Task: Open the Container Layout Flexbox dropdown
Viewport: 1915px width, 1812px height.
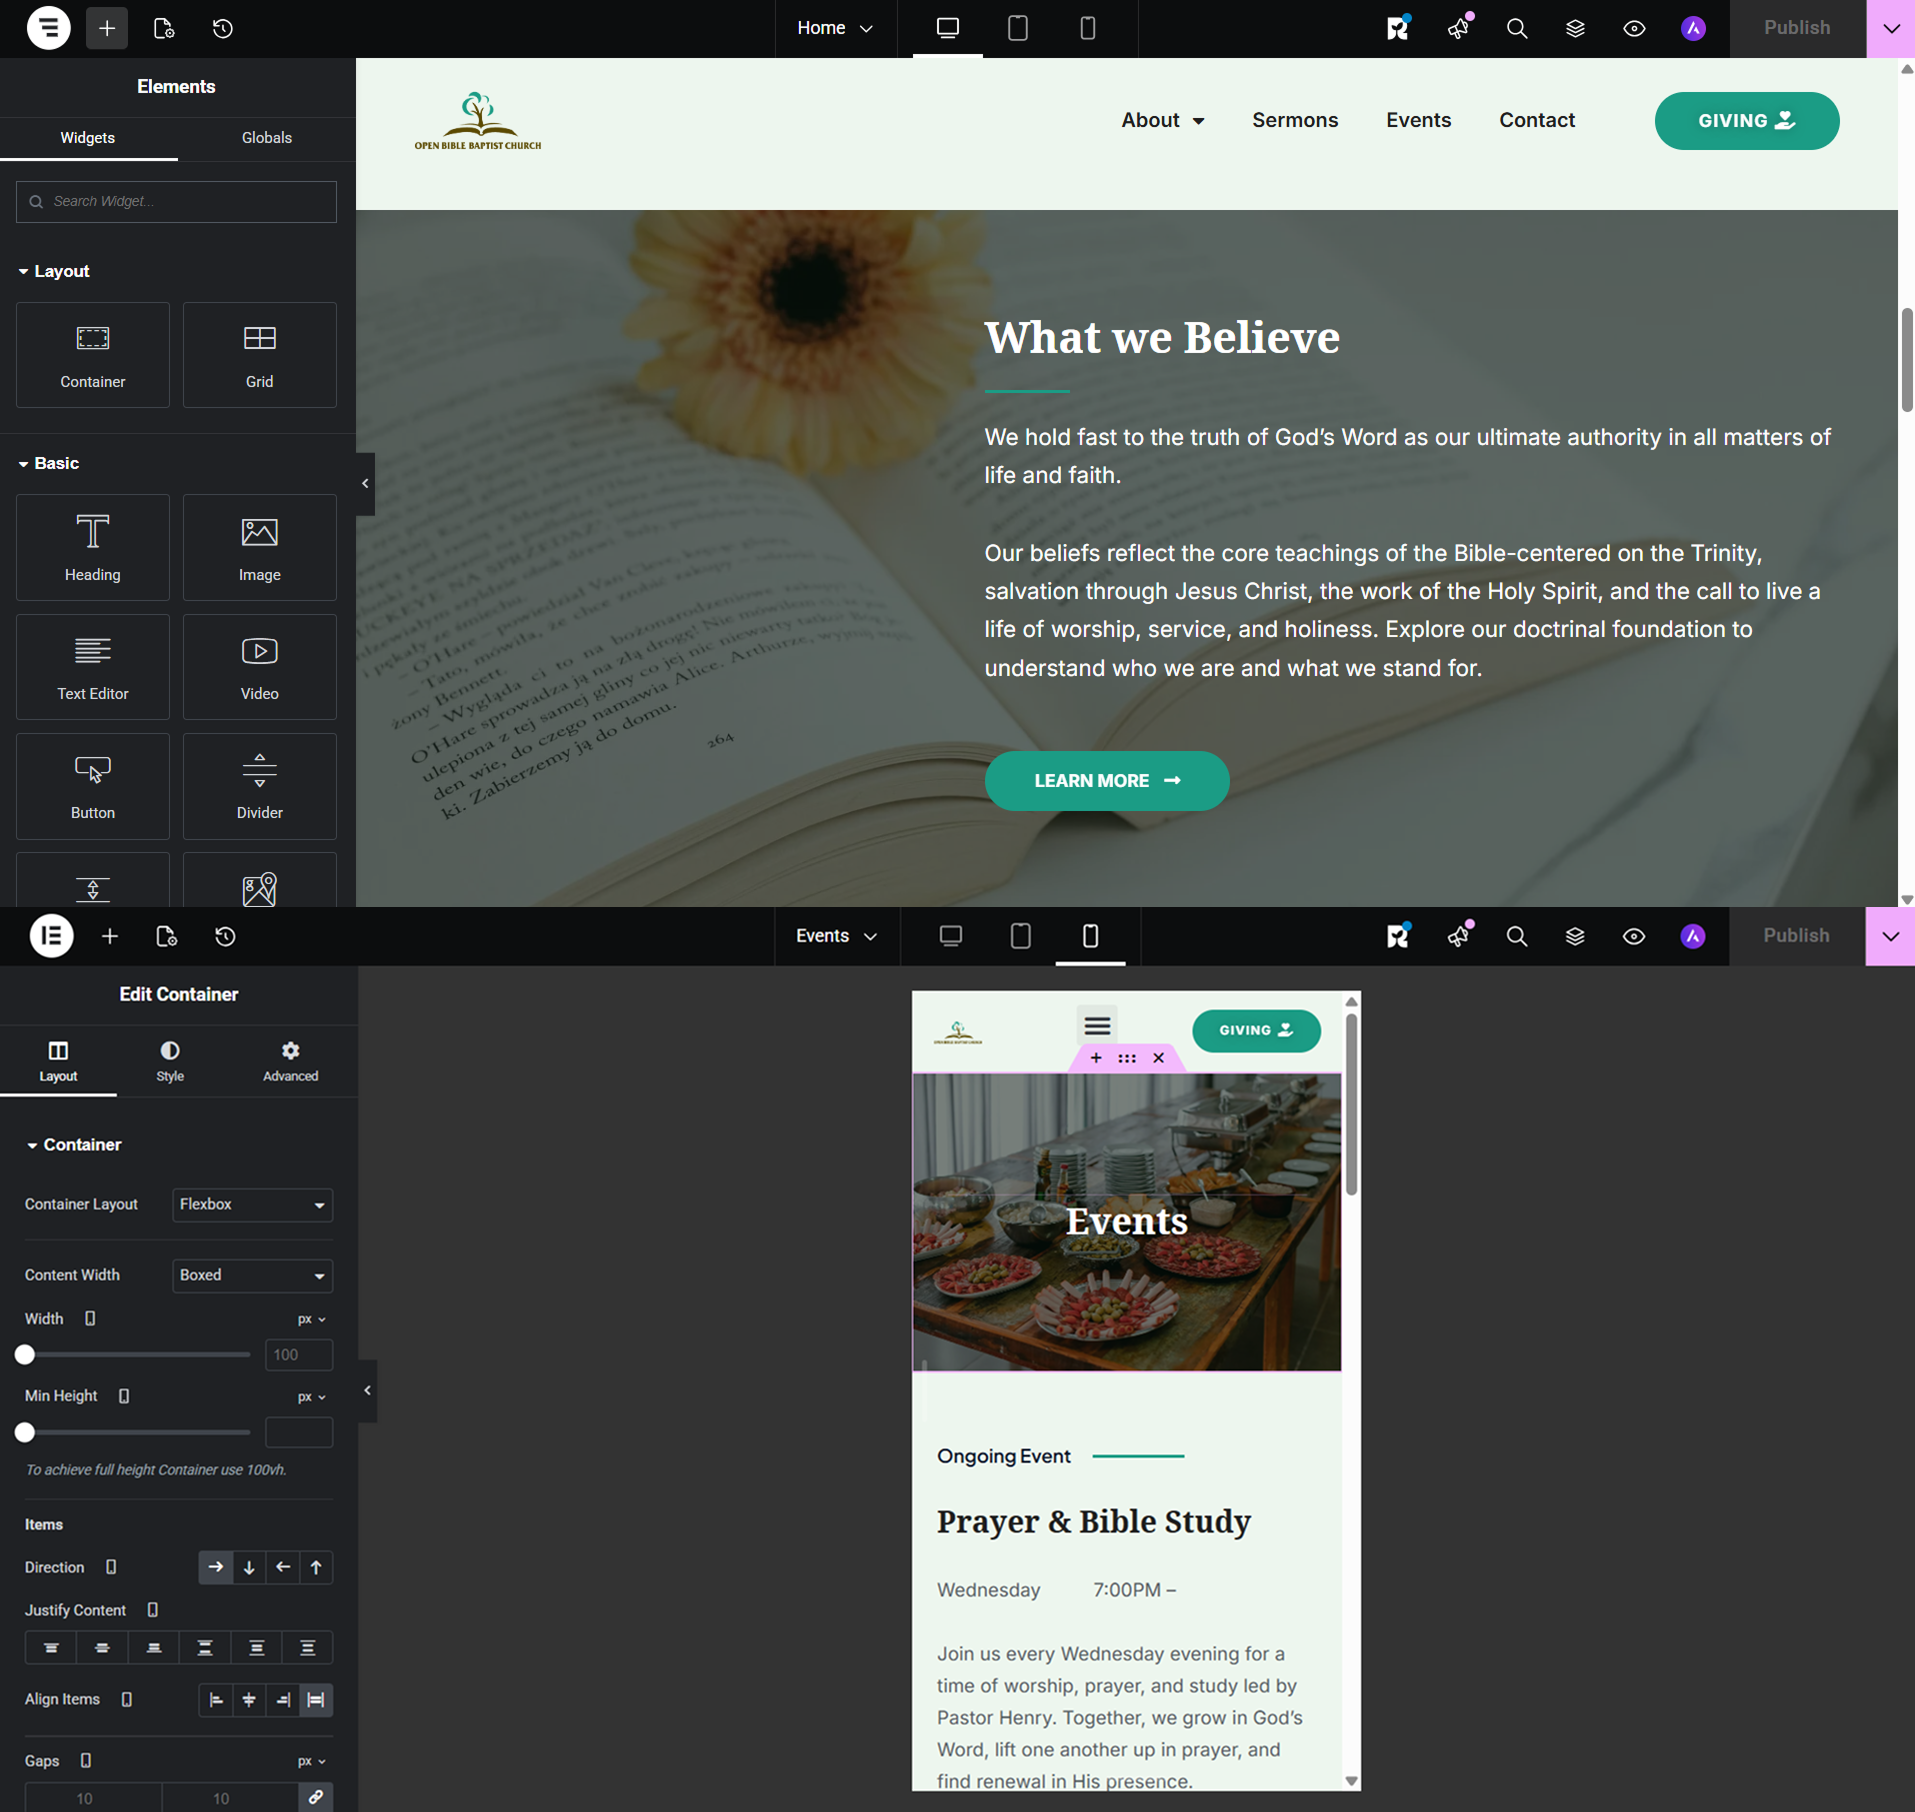Action: (x=252, y=1204)
